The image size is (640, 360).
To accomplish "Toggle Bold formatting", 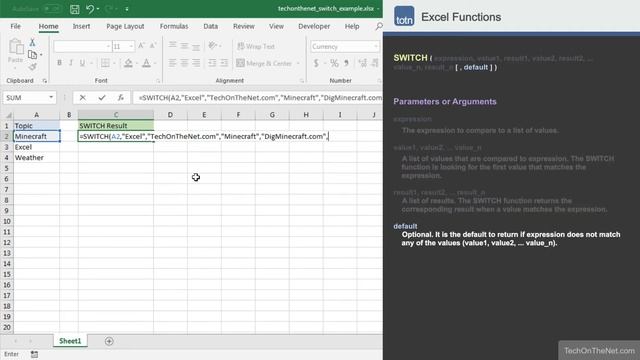I will (60, 63).
